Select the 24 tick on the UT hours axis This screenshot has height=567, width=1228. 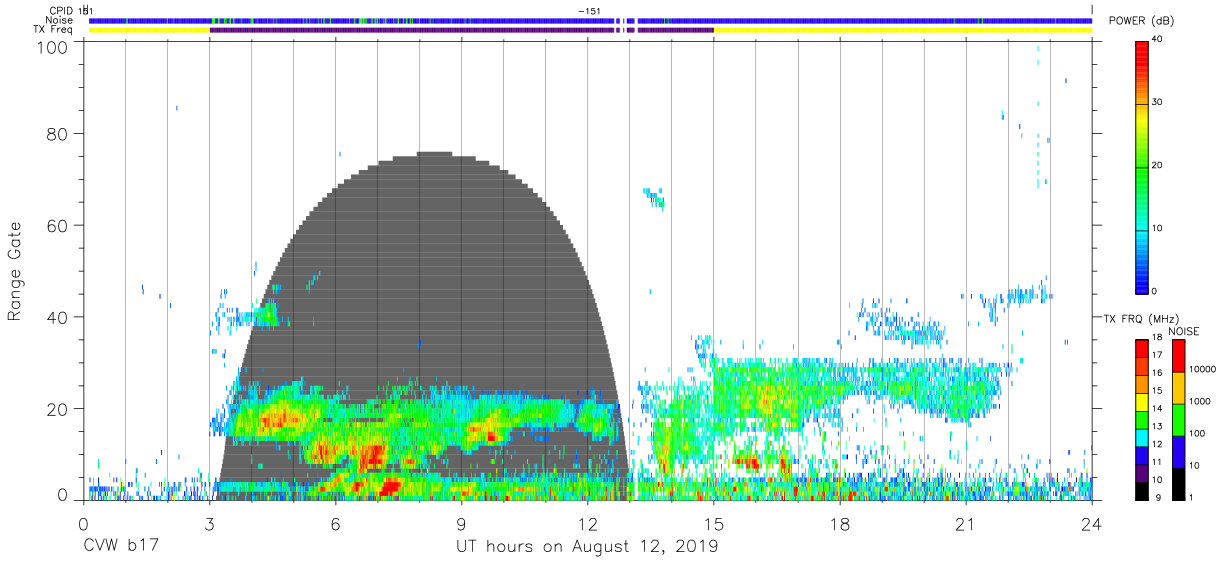pos(1091,525)
